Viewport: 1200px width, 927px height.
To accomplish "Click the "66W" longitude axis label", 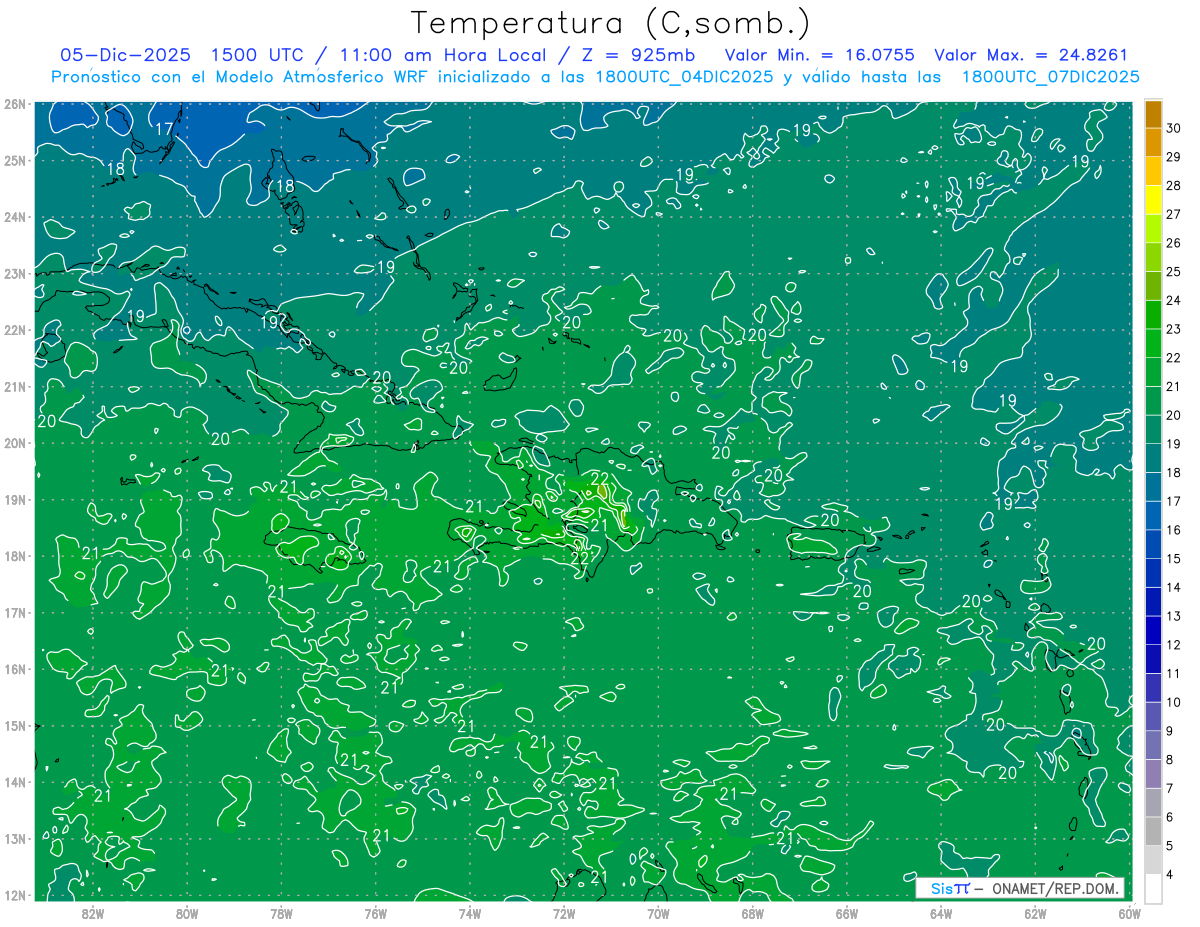I will click(847, 913).
